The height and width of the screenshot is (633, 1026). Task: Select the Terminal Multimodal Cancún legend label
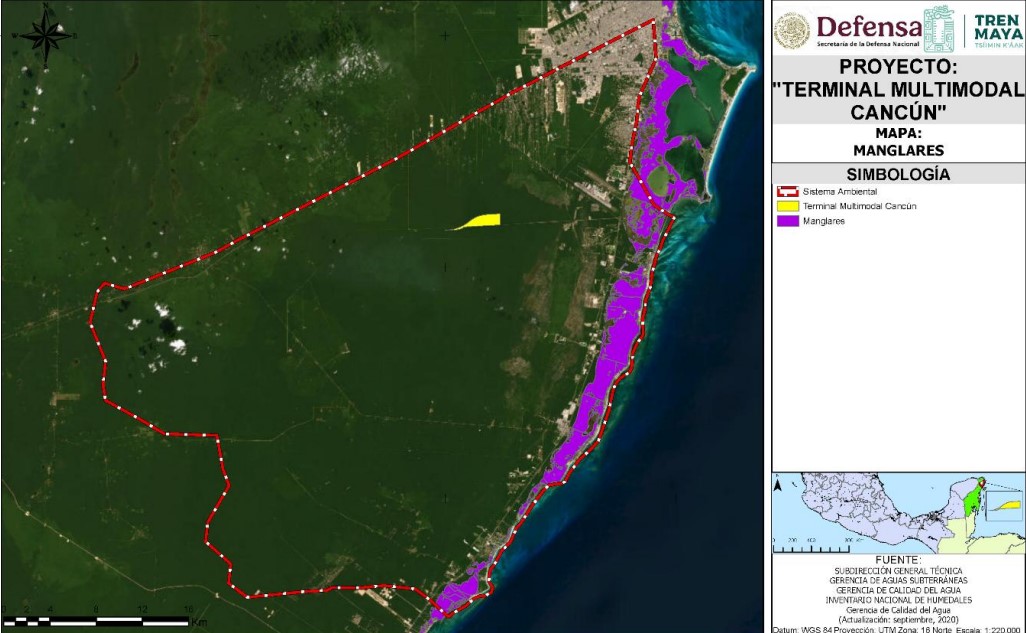pos(860,206)
